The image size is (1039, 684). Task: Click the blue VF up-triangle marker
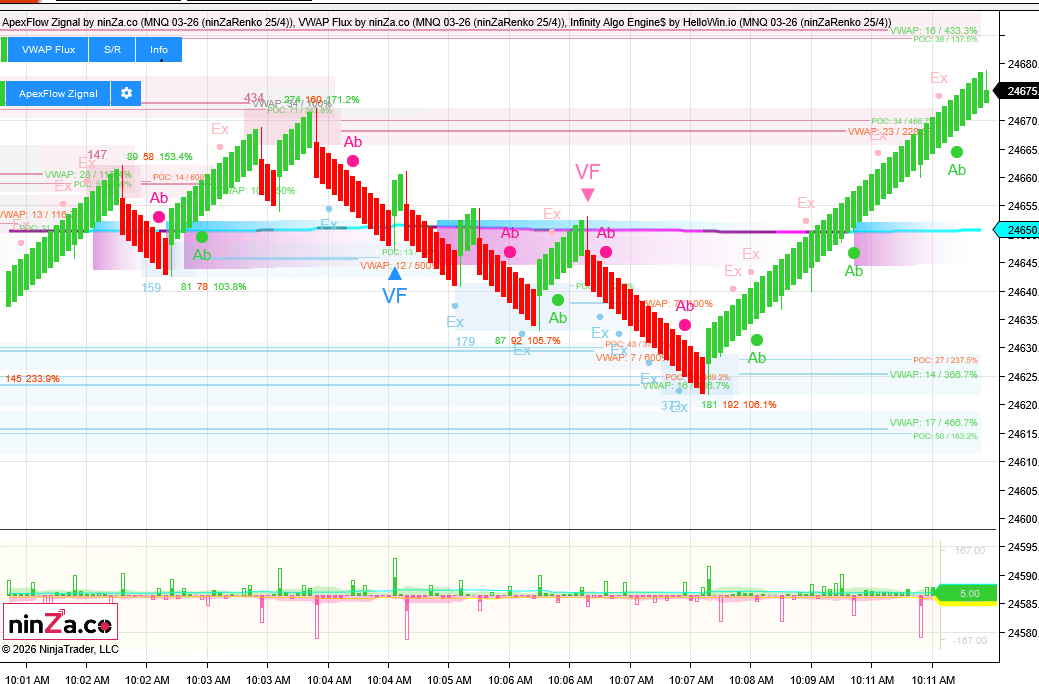point(395,273)
